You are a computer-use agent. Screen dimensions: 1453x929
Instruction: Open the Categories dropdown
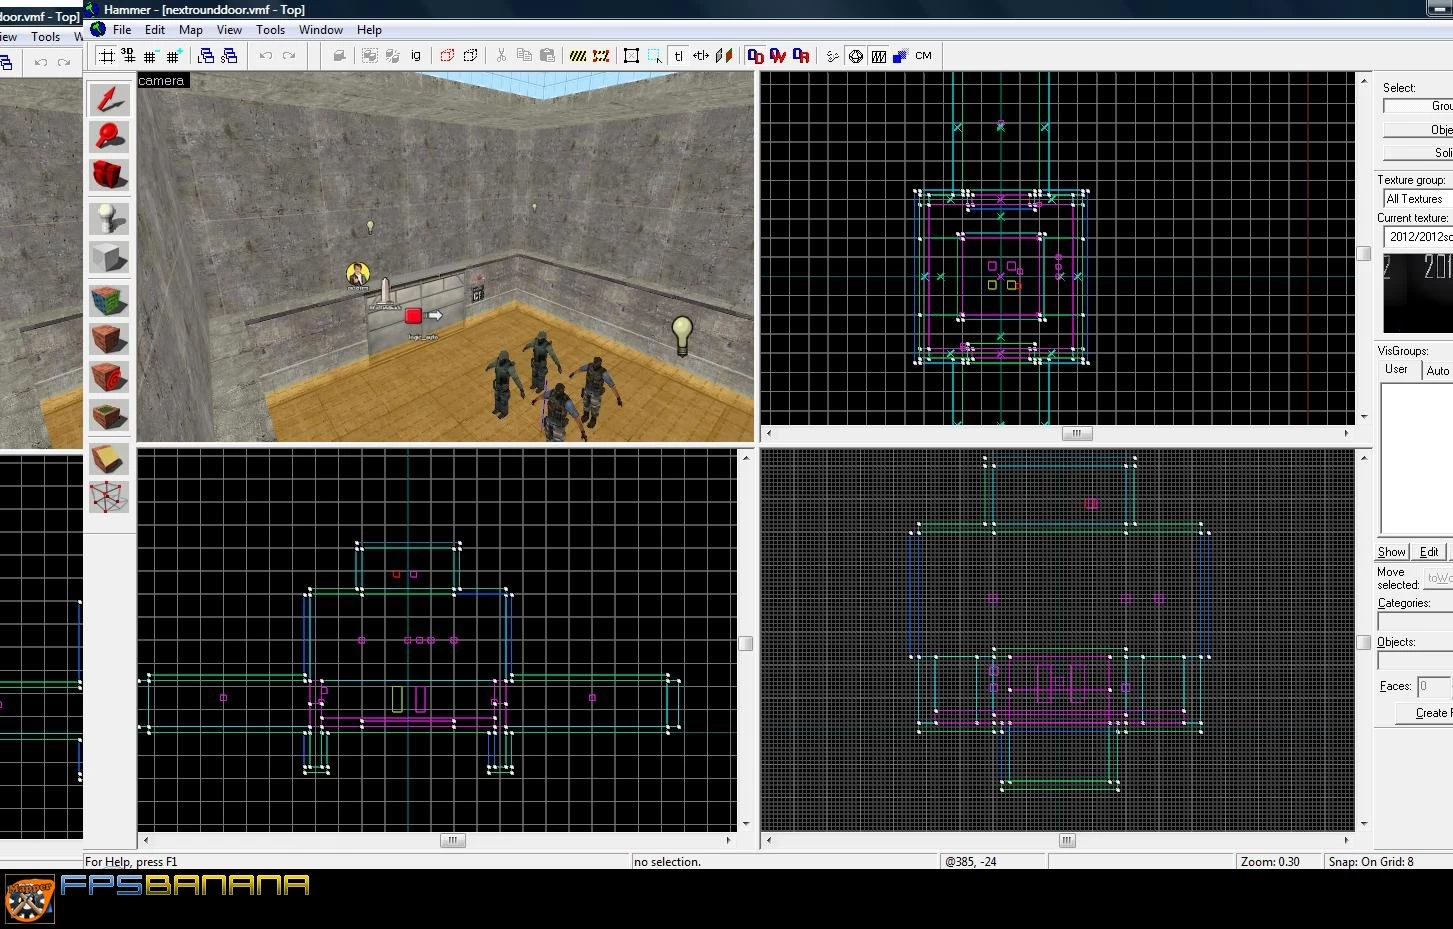1415,621
